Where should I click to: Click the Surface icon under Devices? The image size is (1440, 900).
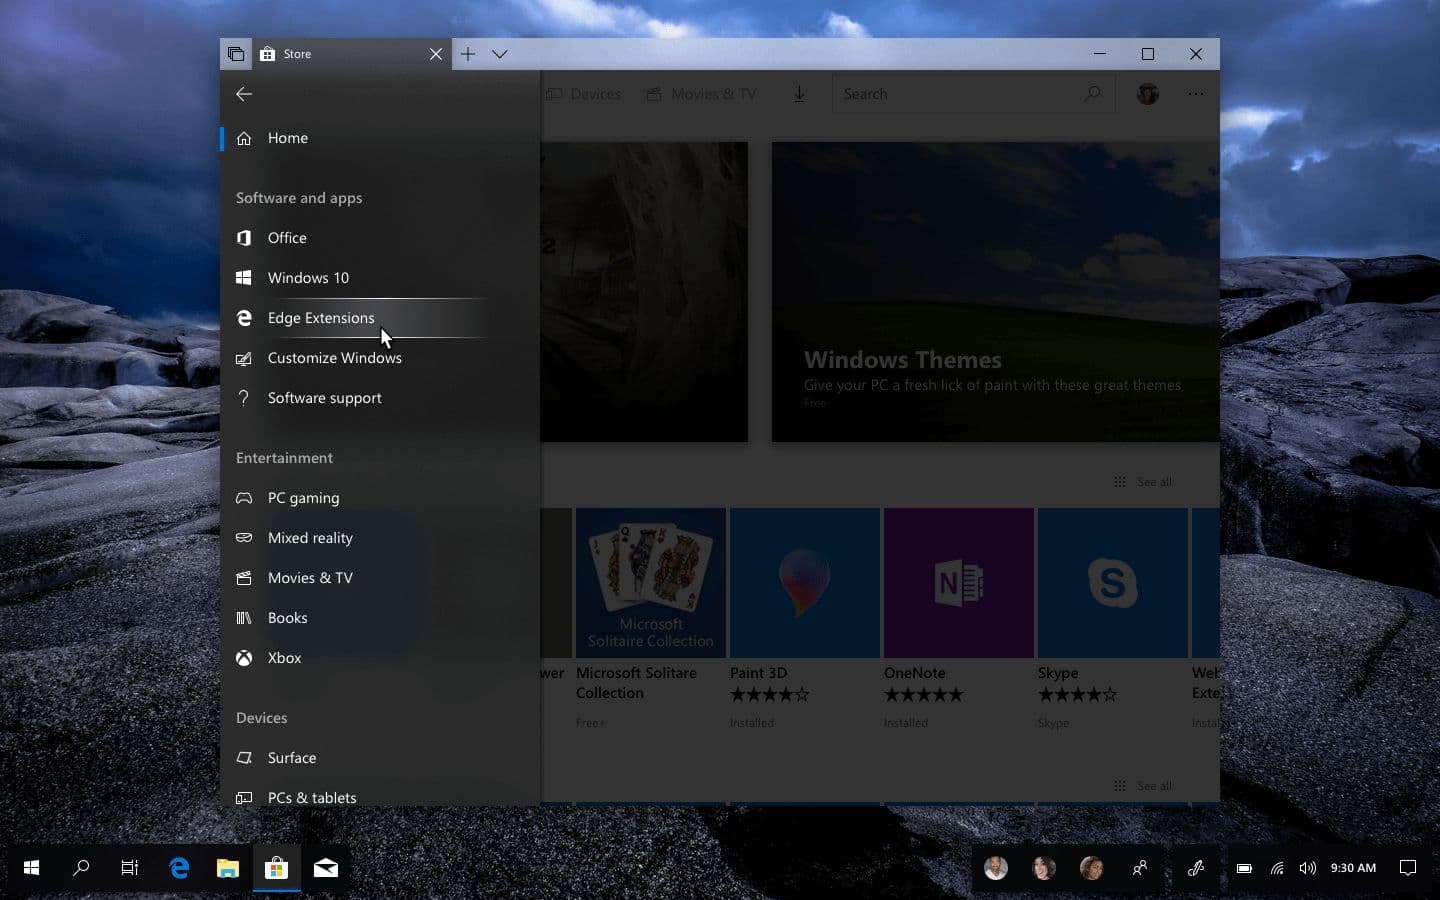tap(244, 758)
